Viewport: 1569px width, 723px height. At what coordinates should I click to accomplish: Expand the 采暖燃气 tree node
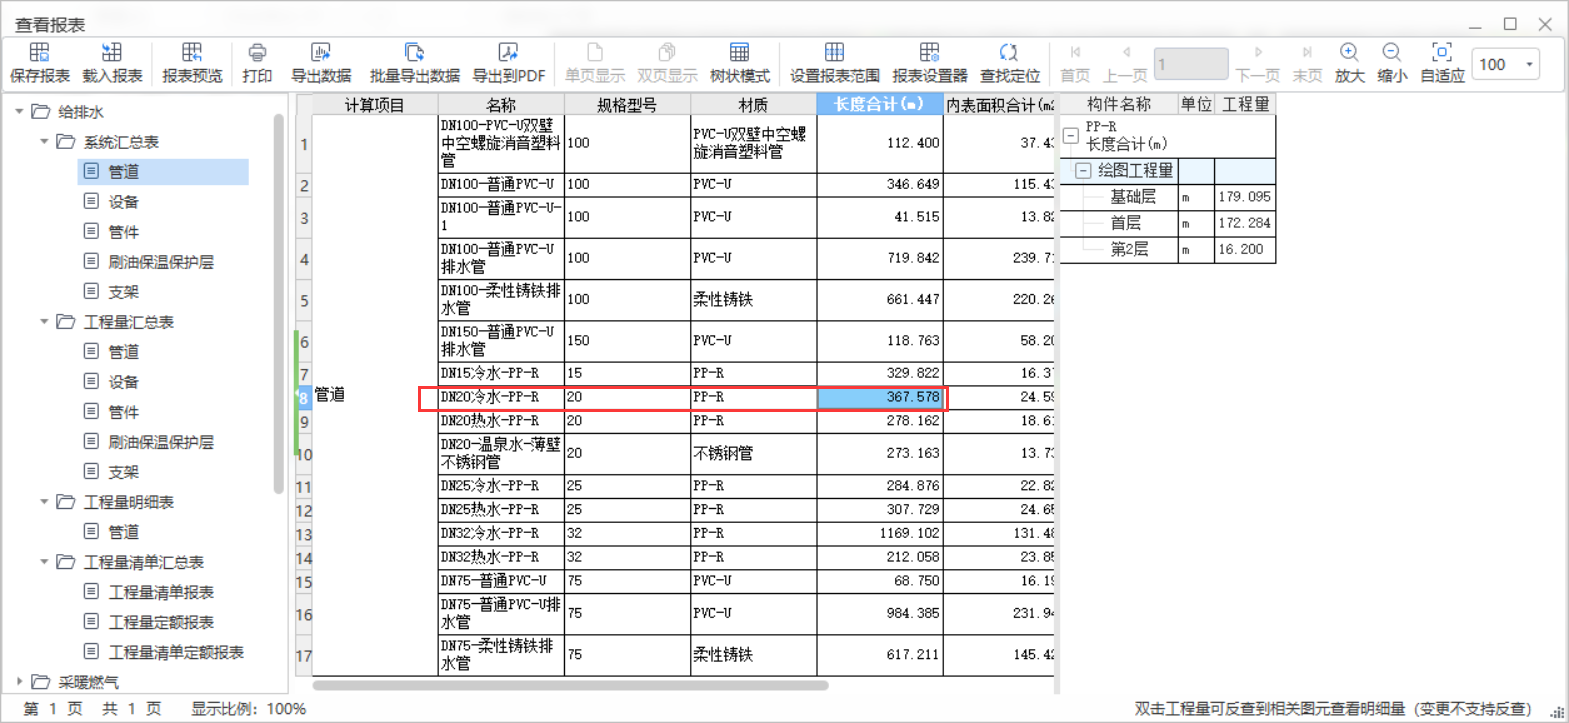coord(19,682)
